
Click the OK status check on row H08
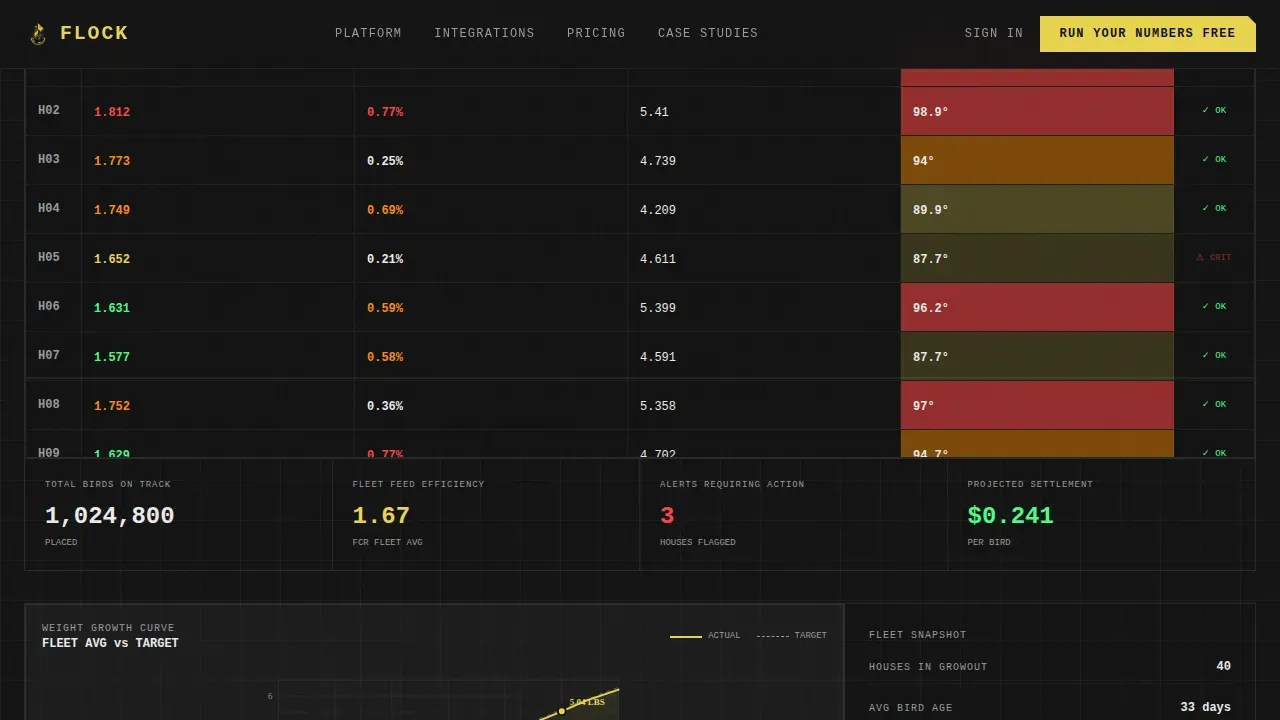(x=1214, y=405)
